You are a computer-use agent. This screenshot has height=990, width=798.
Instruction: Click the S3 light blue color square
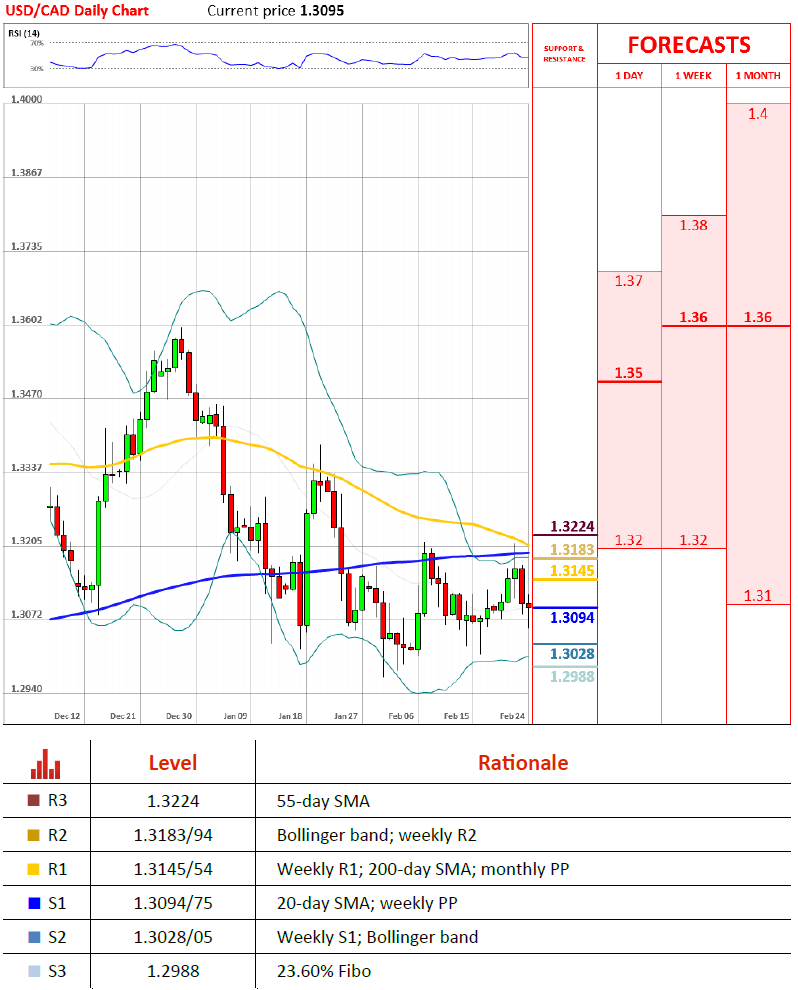point(34,971)
